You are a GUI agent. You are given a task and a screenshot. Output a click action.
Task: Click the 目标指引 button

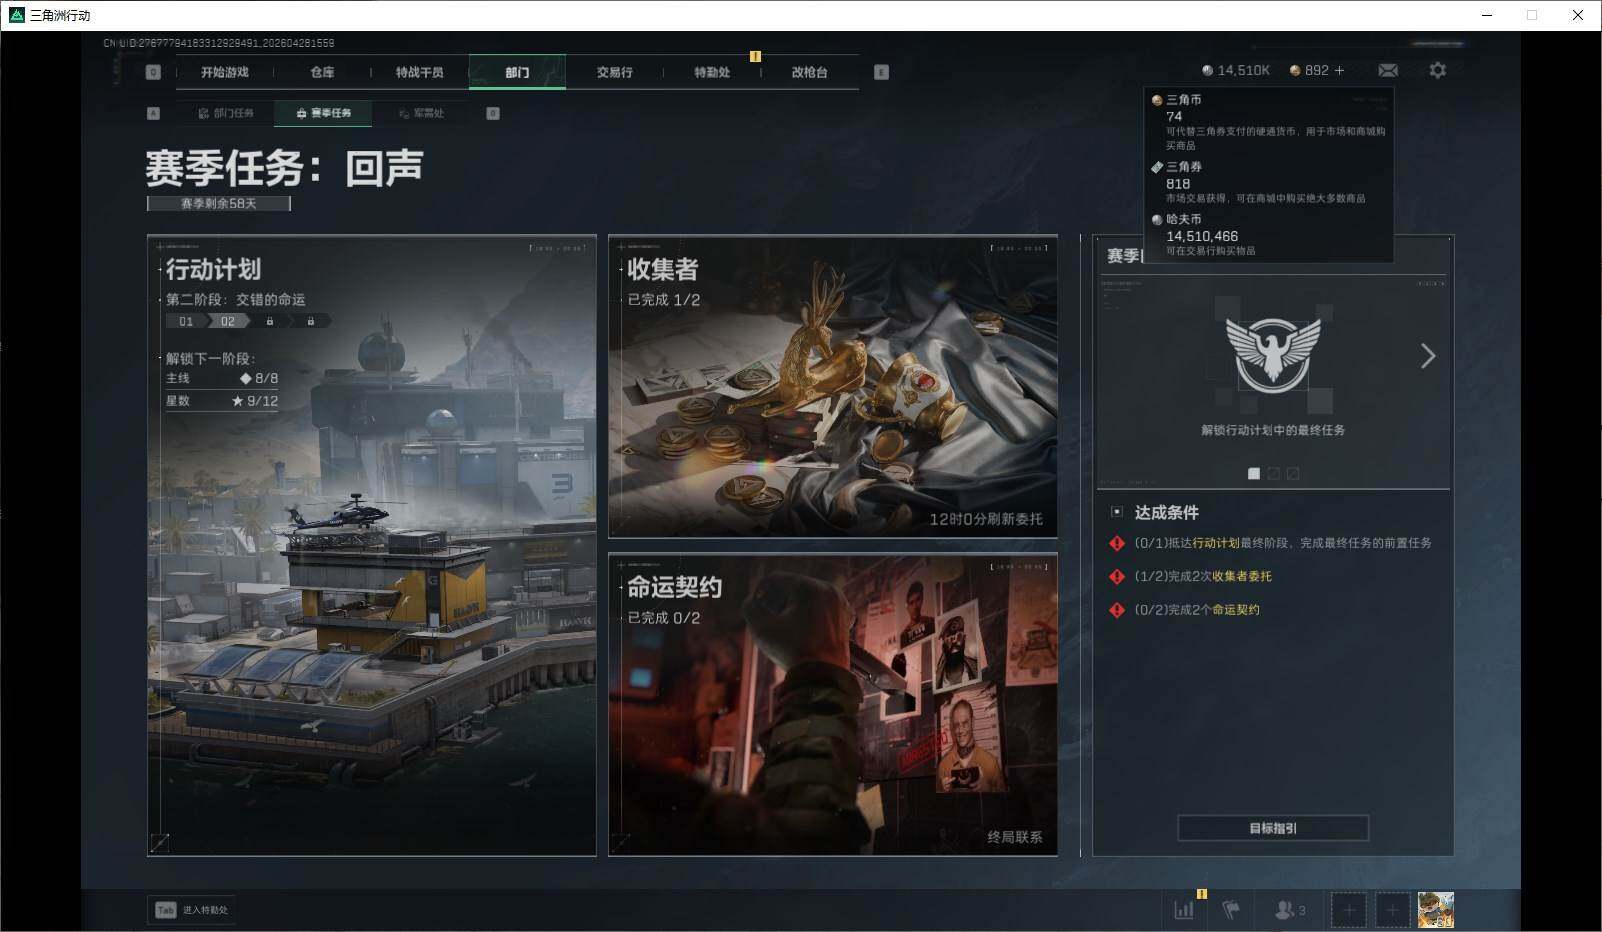[x=1273, y=828]
